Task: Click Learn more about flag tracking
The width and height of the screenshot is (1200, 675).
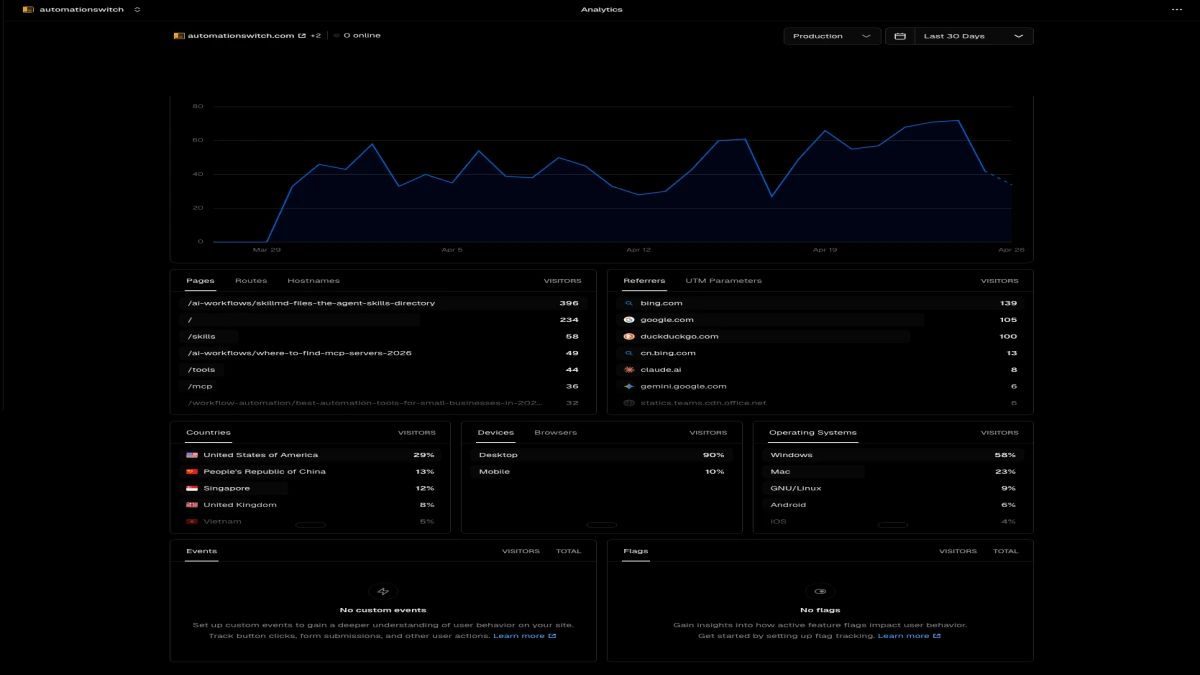Action: (906, 634)
